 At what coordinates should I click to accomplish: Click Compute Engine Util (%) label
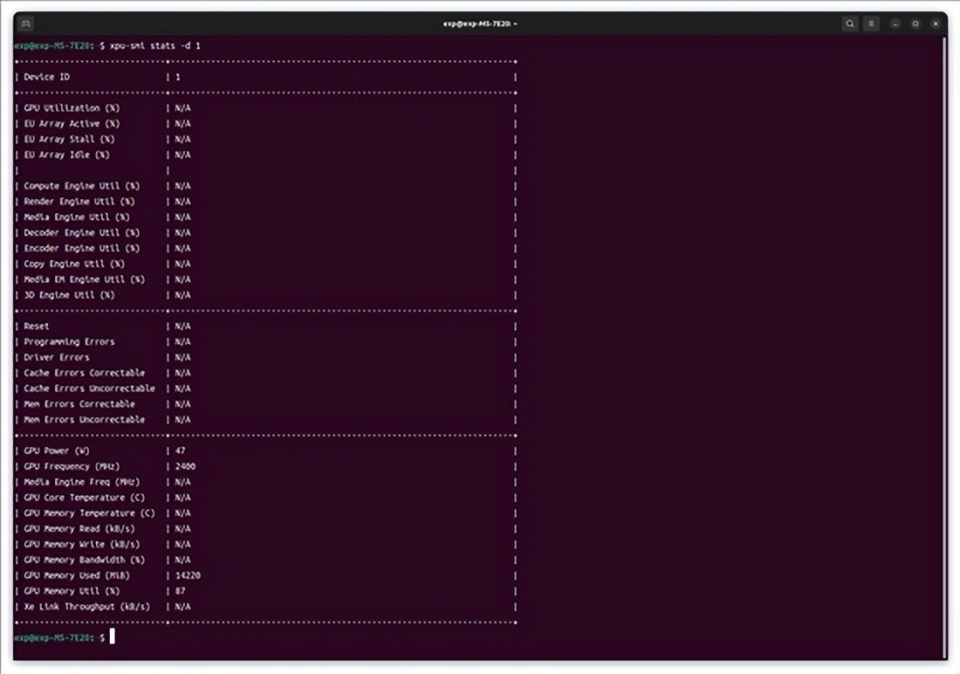(x=81, y=186)
